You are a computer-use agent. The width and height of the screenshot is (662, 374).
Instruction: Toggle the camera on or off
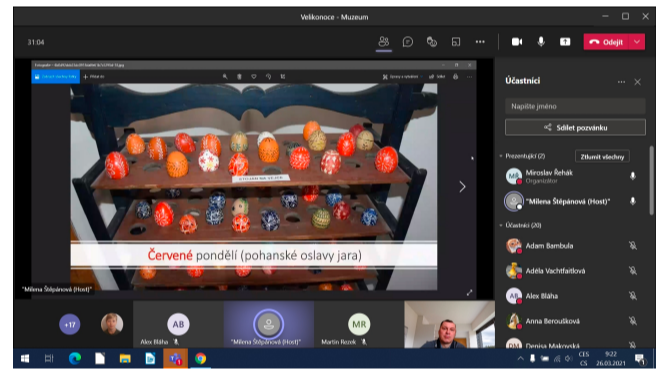pos(517,42)
